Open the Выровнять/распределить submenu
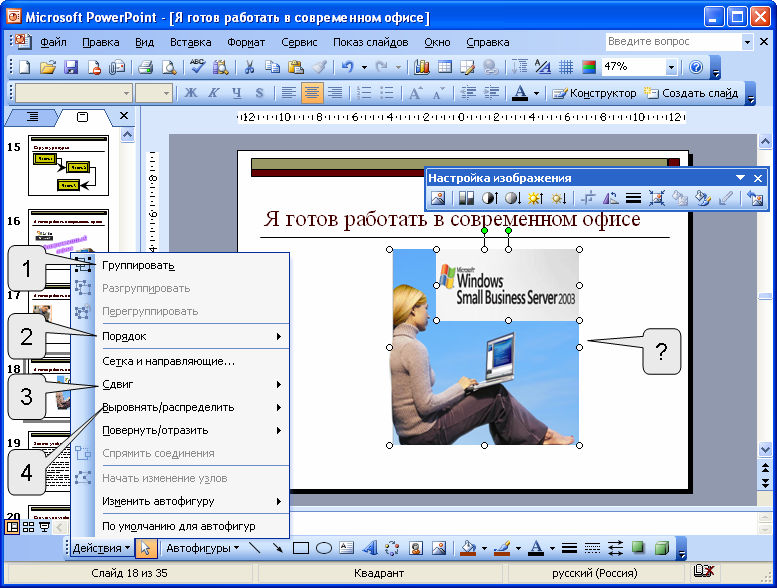 click(x=180, y=407)
